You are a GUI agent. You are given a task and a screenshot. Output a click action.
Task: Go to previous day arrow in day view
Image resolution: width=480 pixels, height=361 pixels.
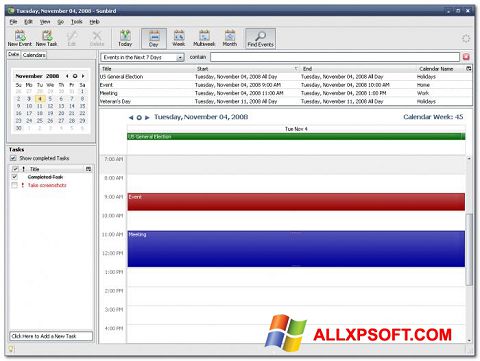pos(131,117)
